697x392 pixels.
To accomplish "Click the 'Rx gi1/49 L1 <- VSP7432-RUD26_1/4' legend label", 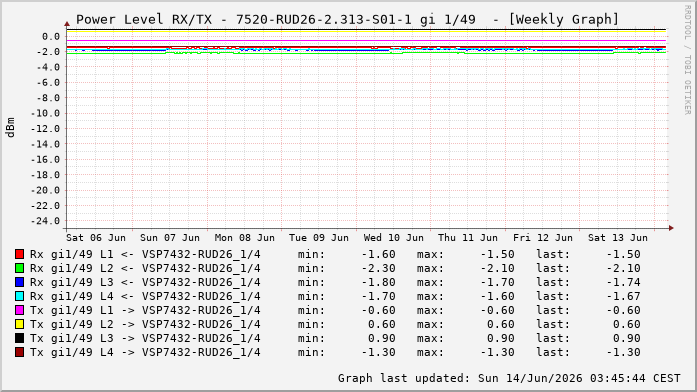I will 145,254.
